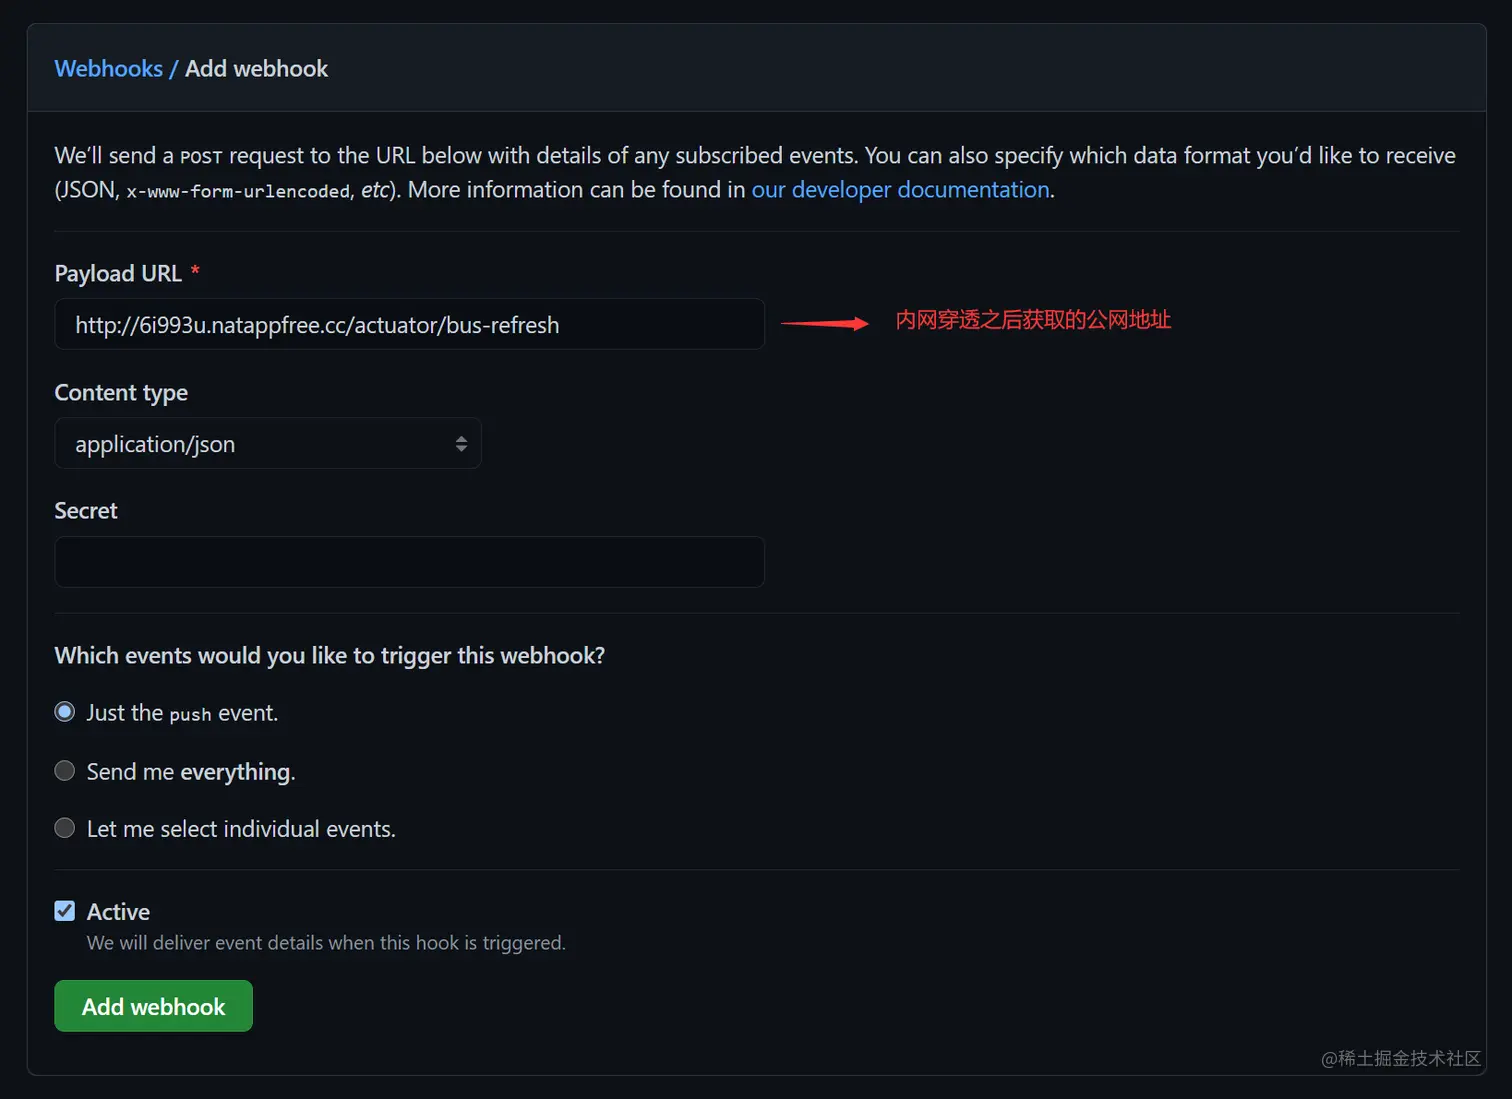
Task: Open the Webhooks breadcrumb link
Action: [108, 68]
